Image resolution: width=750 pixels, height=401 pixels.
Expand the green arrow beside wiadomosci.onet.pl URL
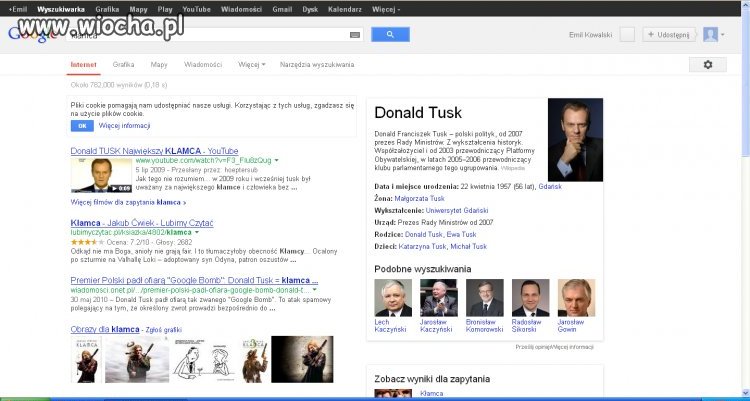click(x=315, y=290)
